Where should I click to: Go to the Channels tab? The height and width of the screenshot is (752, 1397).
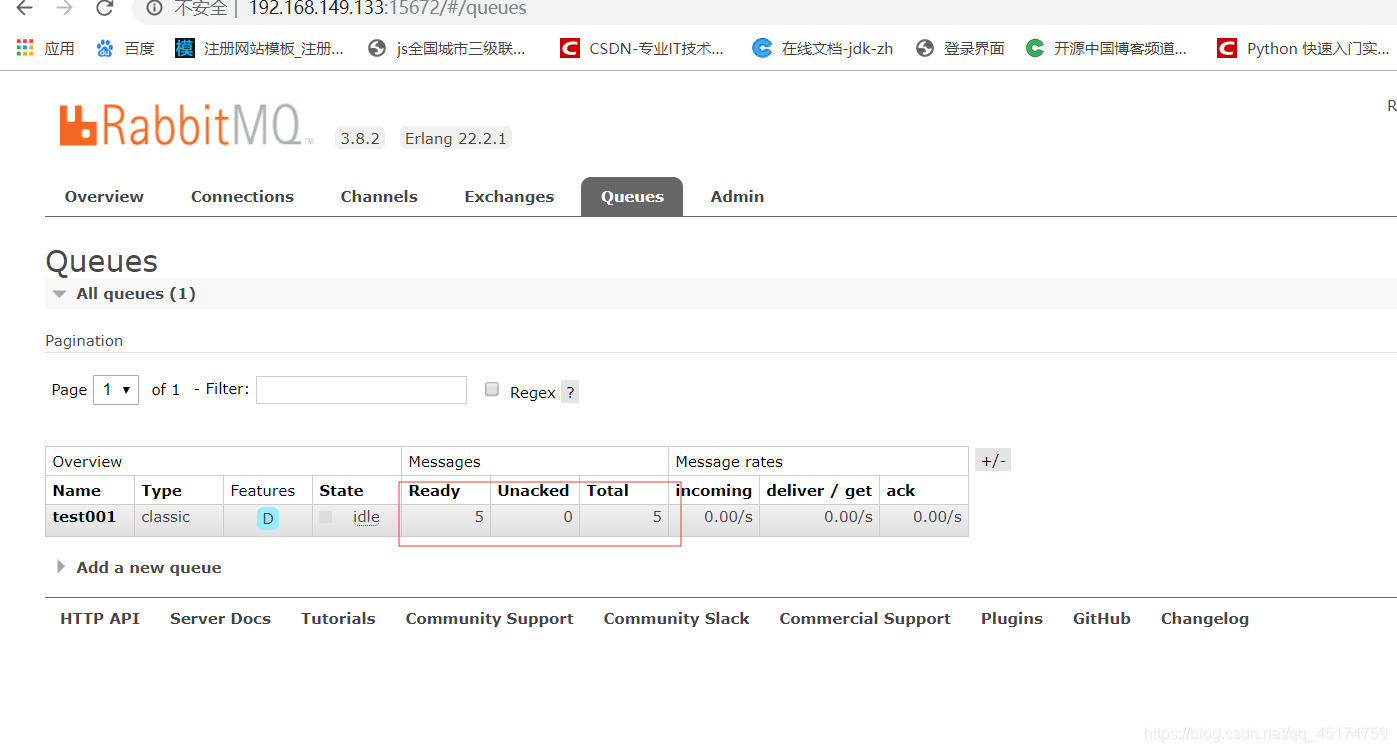(379, 196)
